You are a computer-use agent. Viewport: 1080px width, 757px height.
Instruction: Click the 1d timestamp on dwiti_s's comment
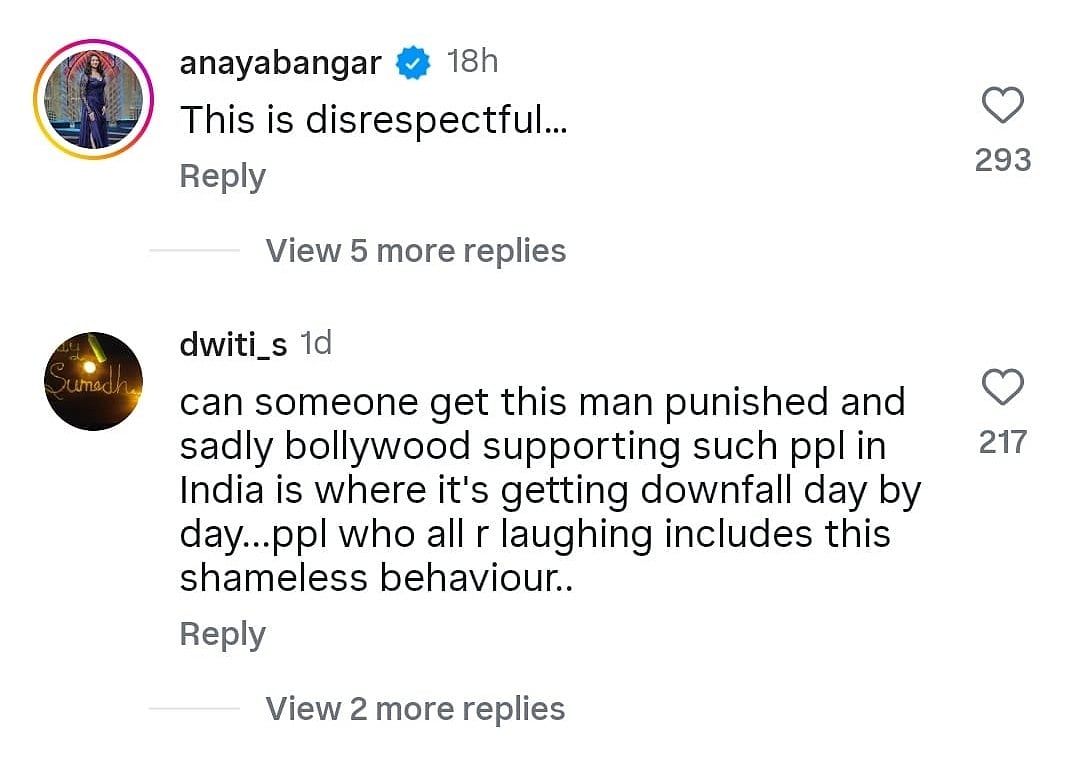coord(316,343)
